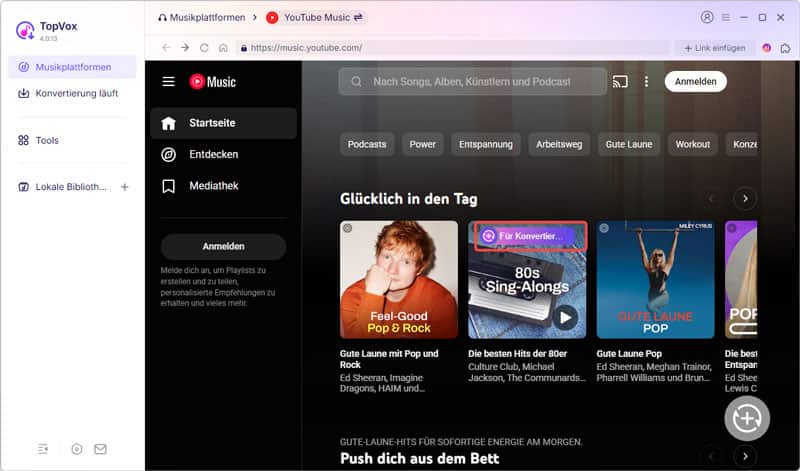Click the Musikplattformen breadcrumb
This screenshot has width=800, height=471.
click(202, 17)
